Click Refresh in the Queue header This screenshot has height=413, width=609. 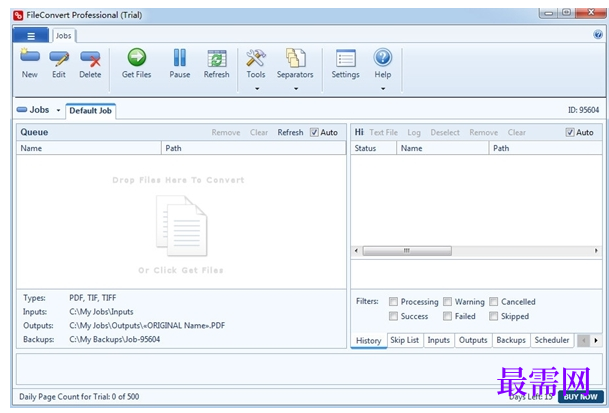(290, 132)
